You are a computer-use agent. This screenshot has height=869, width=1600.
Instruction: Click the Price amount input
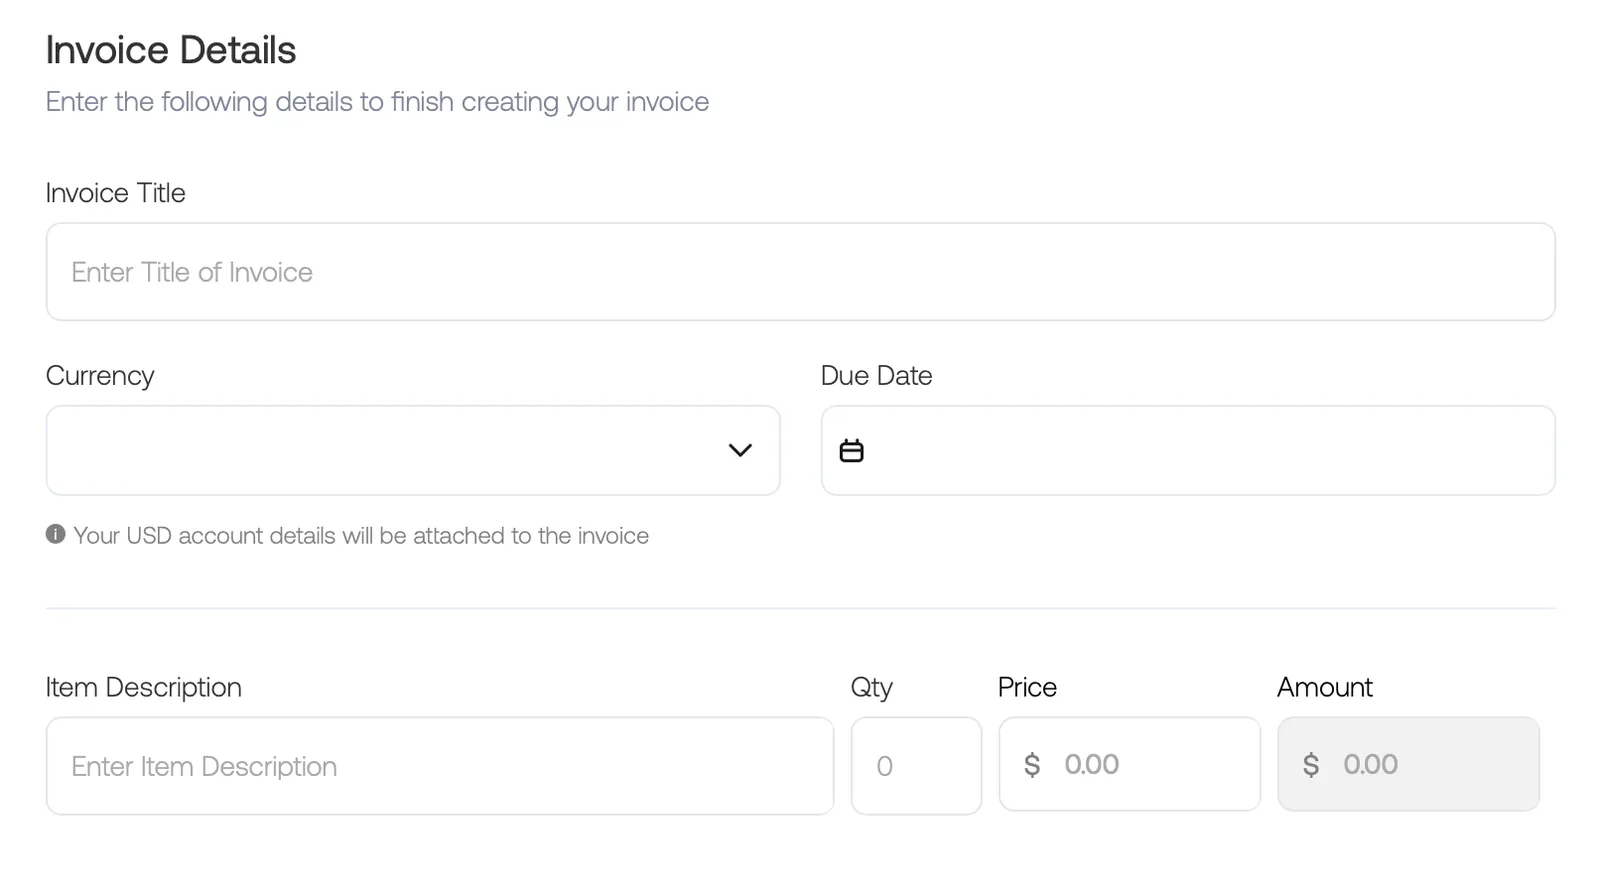pos(1129,764)
